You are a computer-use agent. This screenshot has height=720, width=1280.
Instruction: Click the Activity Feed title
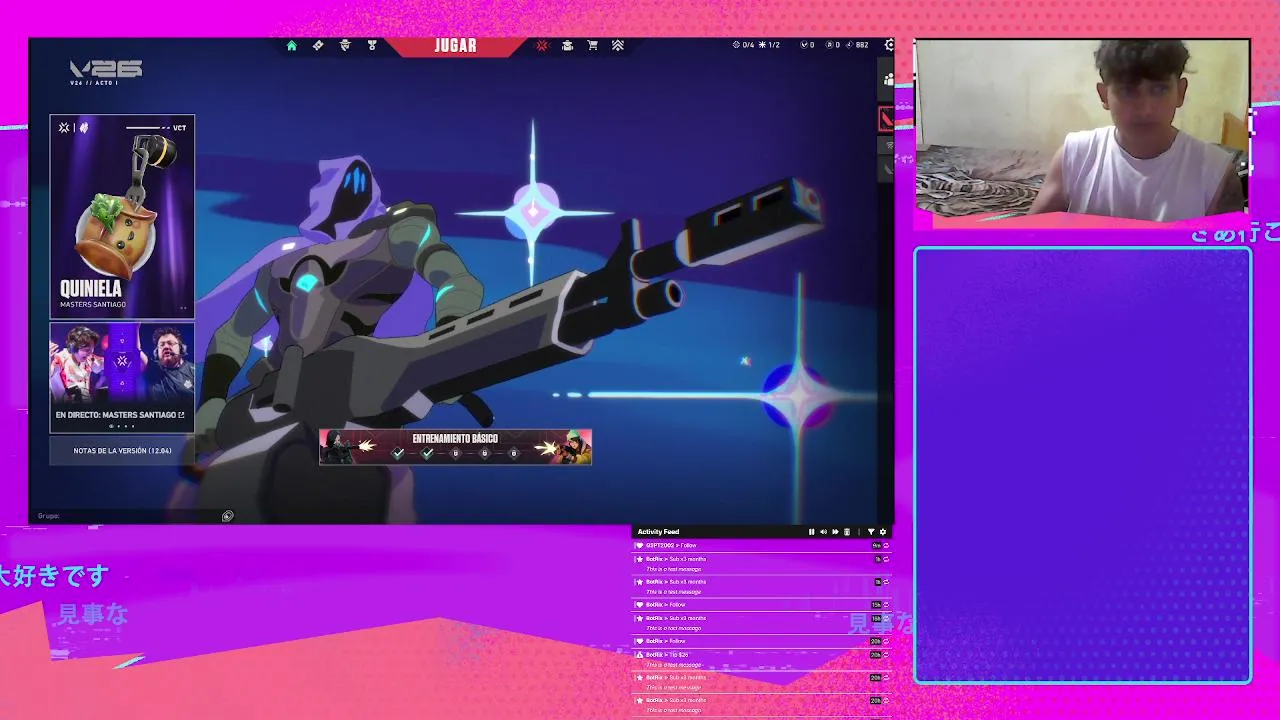coord(658,532)
